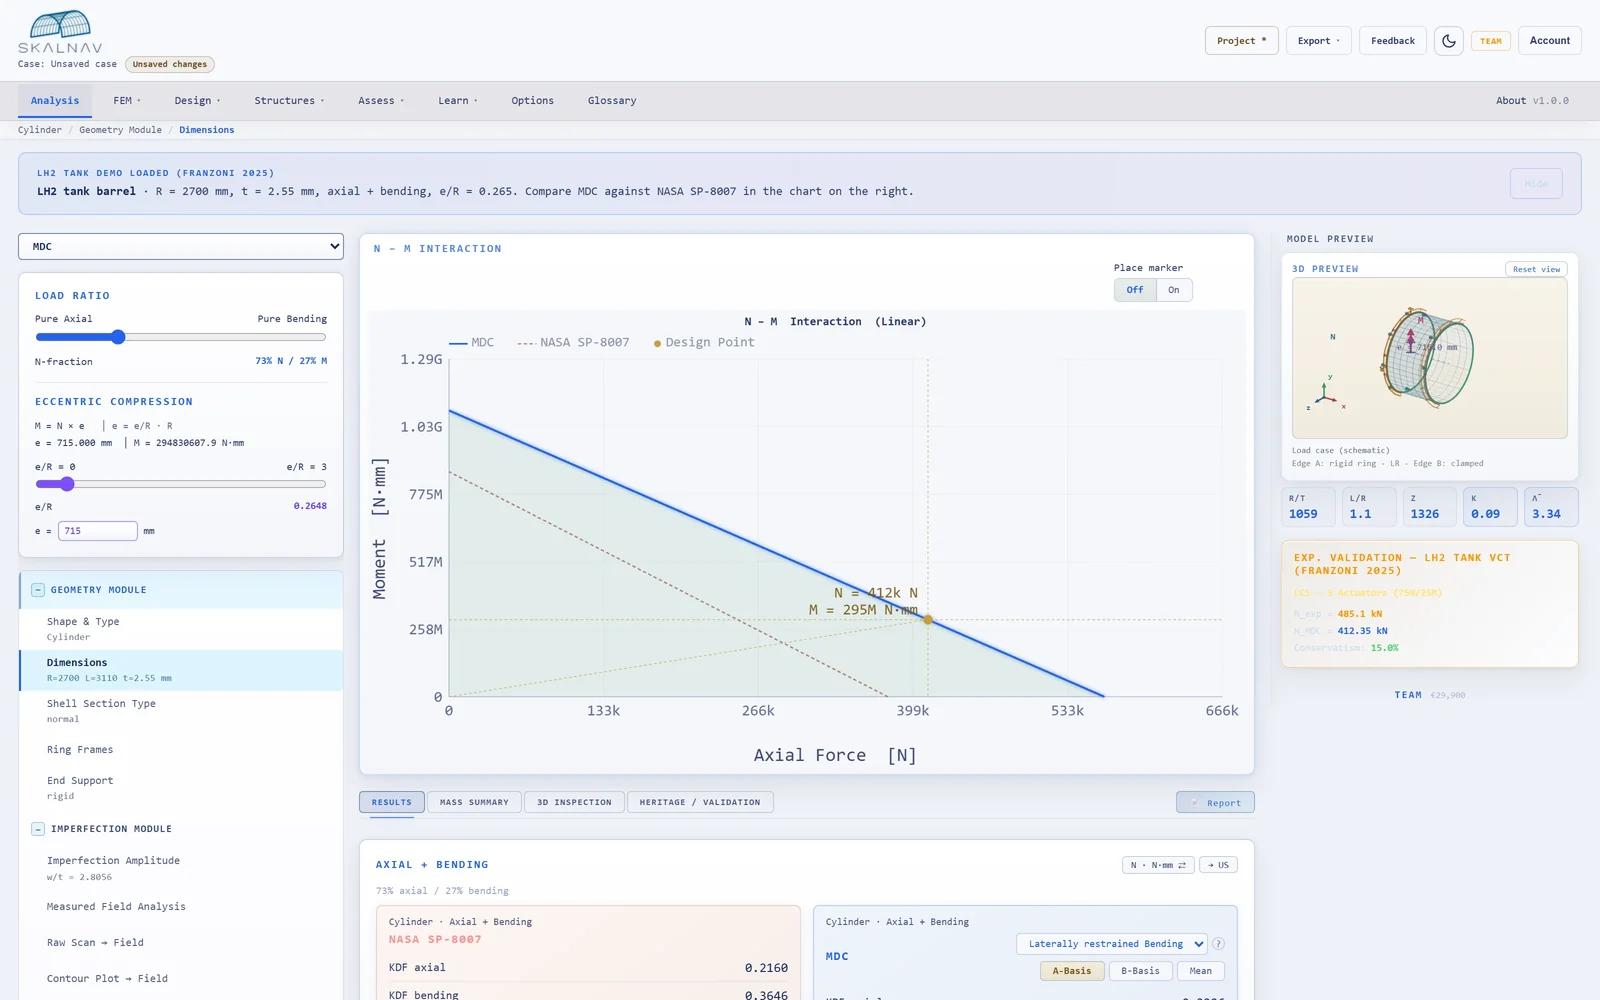This screenshot has height=1000, width=1600.
Task: Collapse Geometry Module with minus icon
Action: [x=38, y=590]
